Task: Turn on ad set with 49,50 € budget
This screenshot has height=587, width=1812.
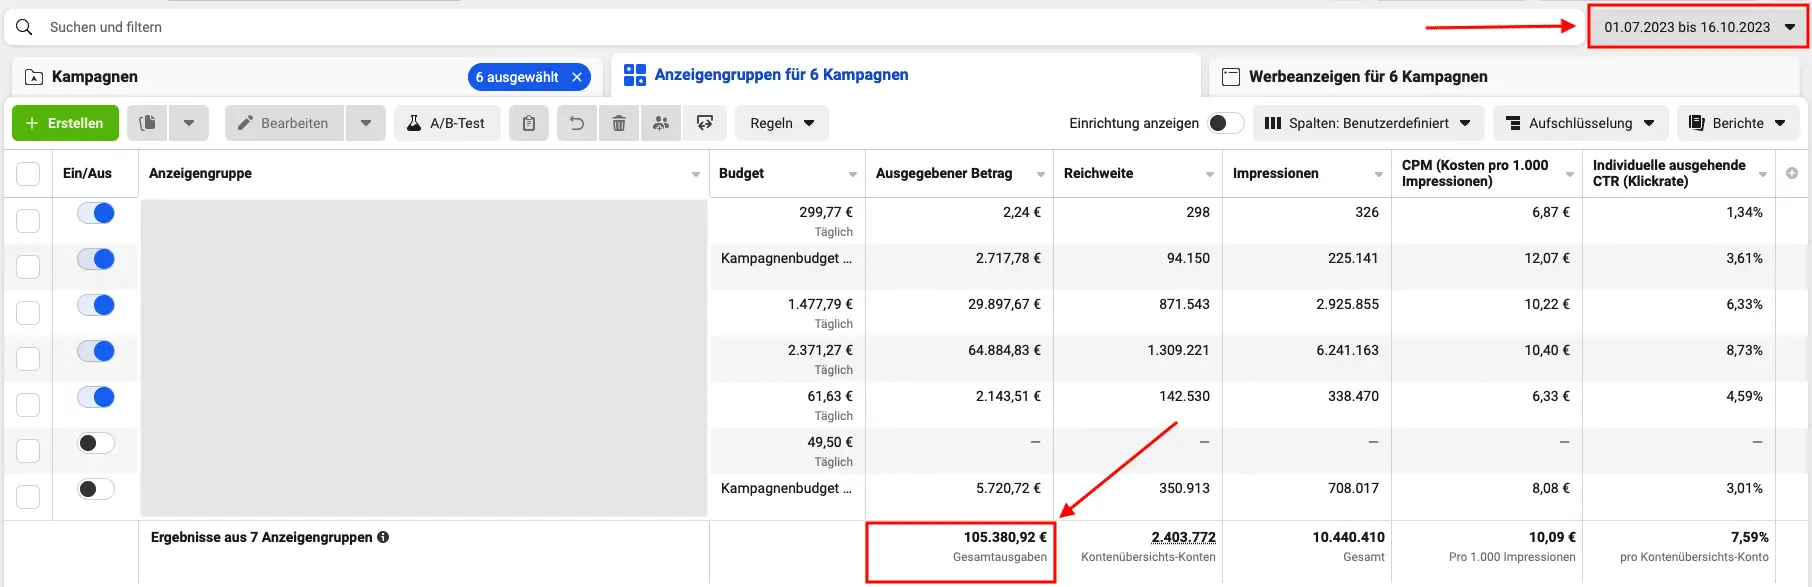Action: tap(96, 443)
